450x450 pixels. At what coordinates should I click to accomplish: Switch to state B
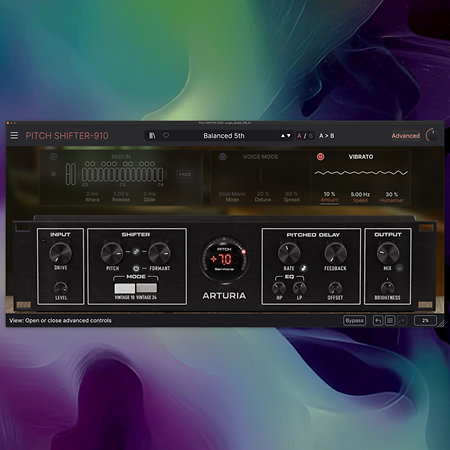coord(311,136)
